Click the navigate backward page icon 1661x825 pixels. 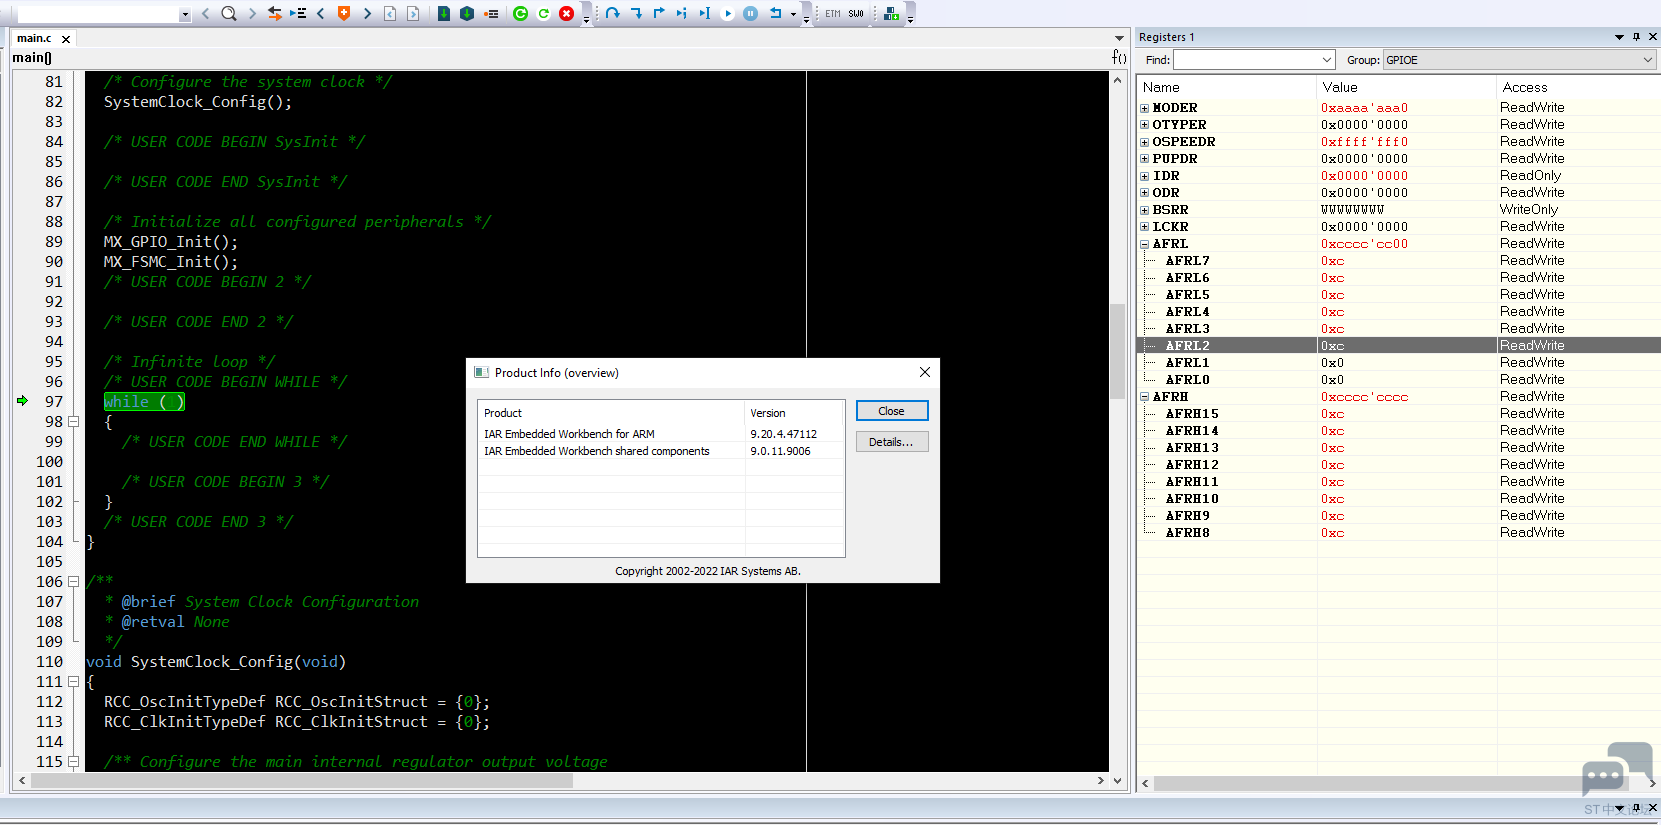coord(390,14)
